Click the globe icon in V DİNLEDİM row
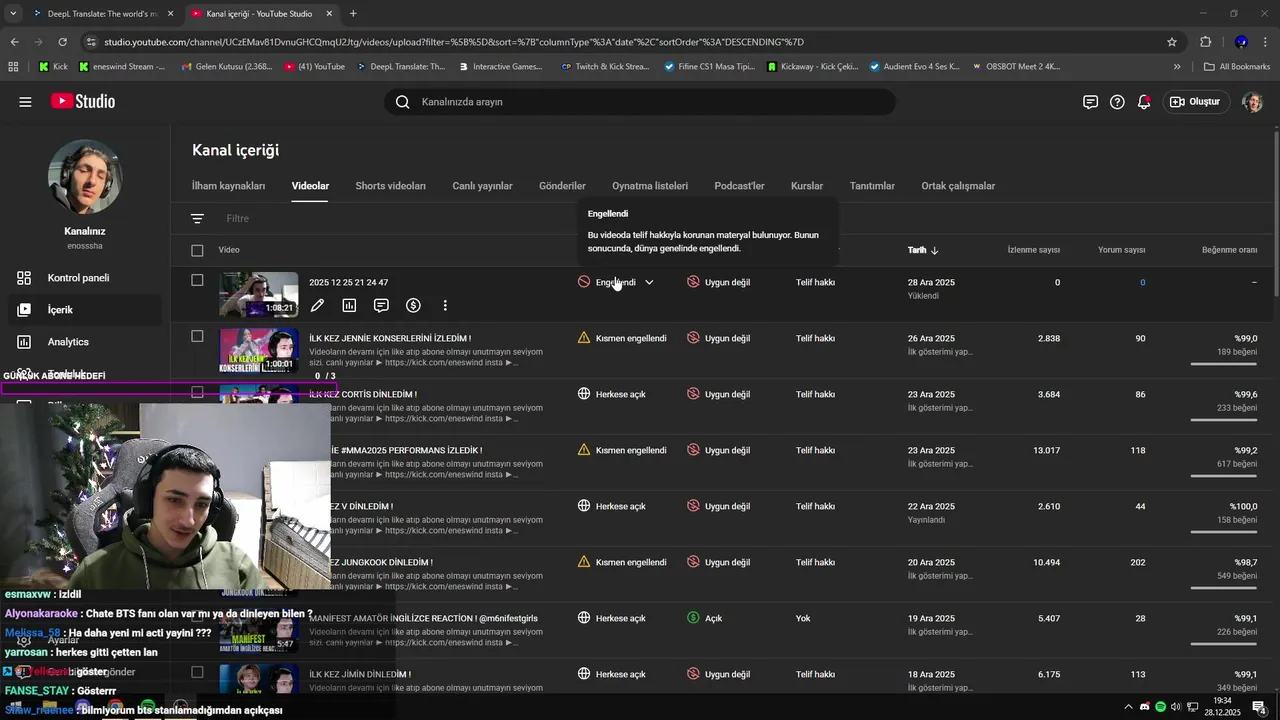This screenshot has height=720, width=1280. pos(584,506)
